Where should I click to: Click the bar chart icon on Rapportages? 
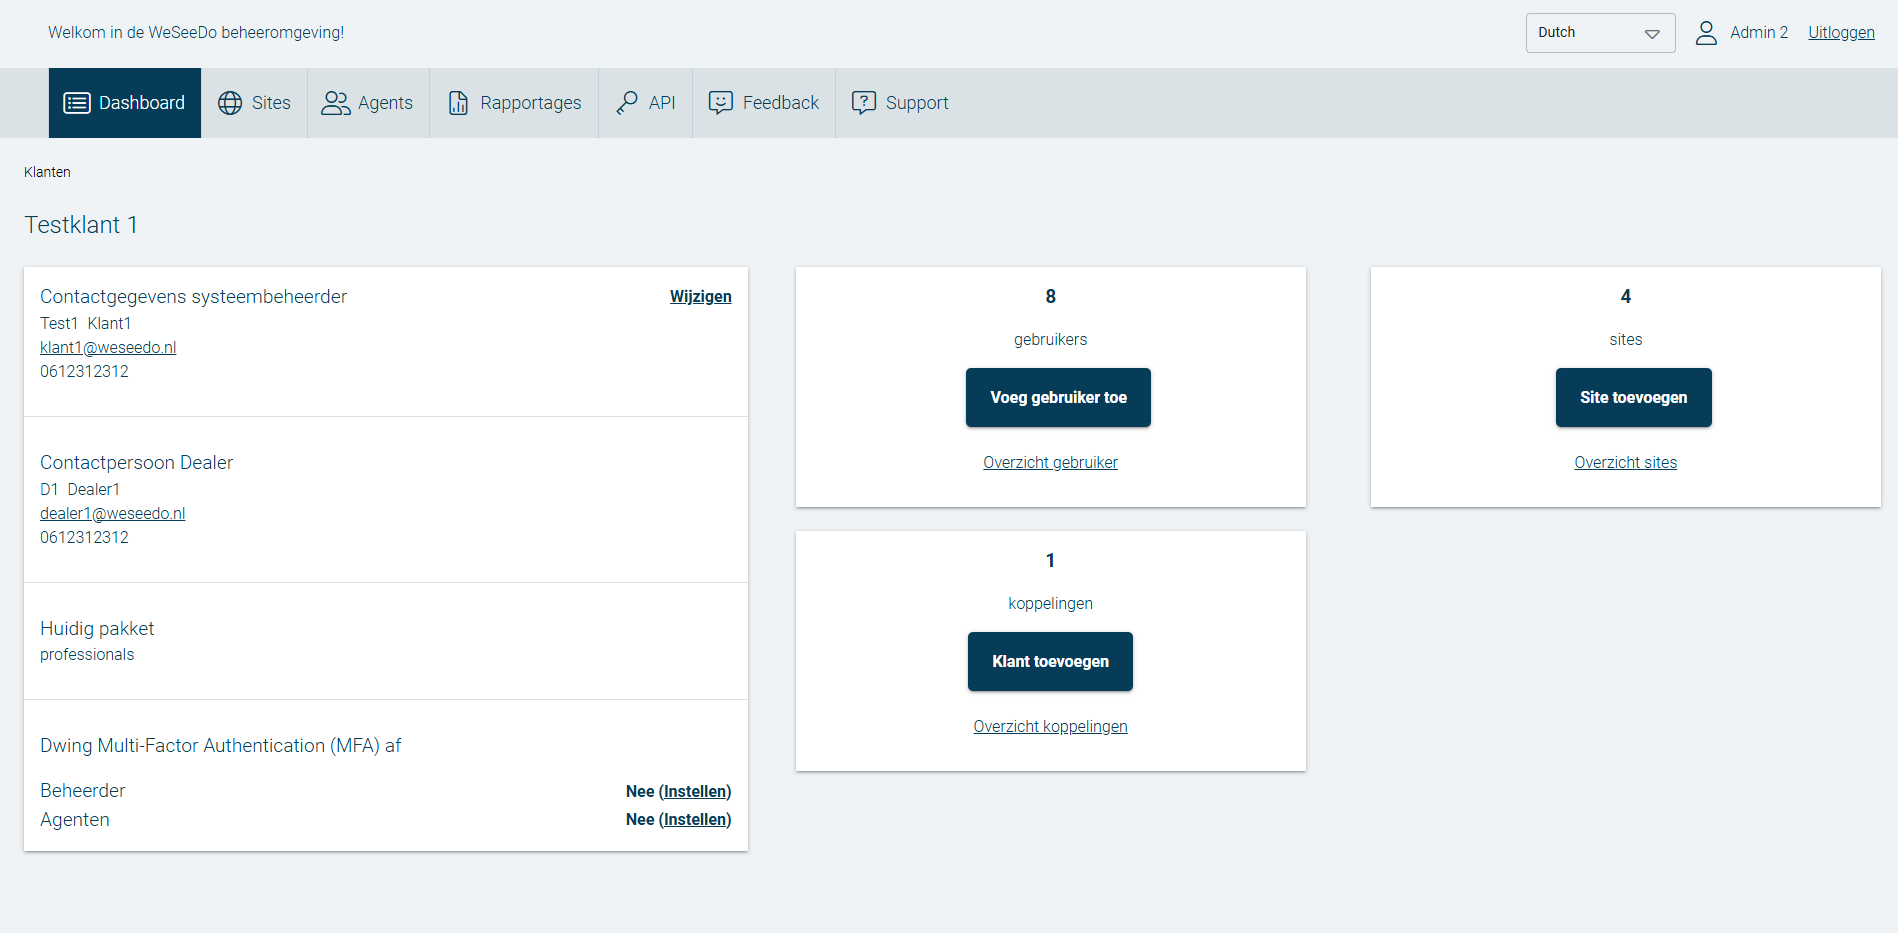pyautogui.click(x=458, y=102)
